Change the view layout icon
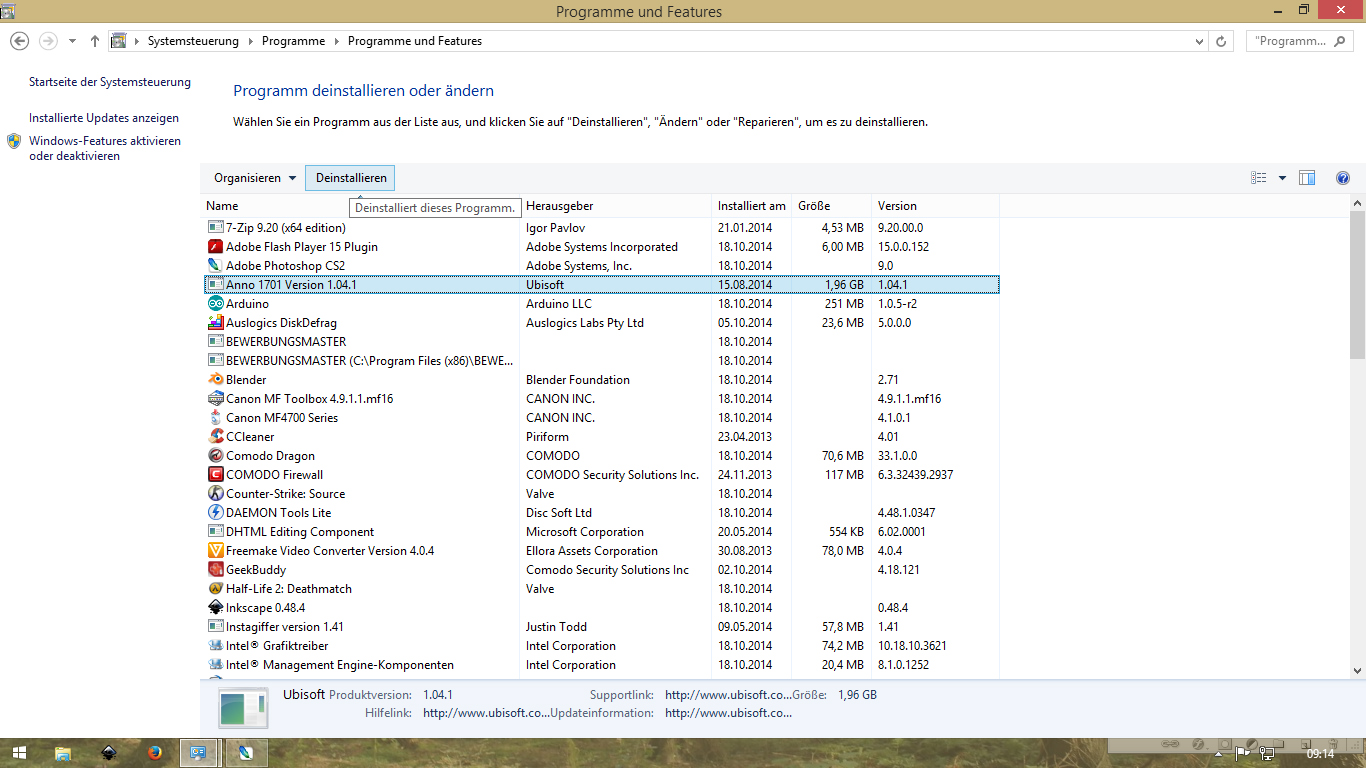Image resolution: width=1366 pixels, height=768 pixels. (x=1259, y=178)
